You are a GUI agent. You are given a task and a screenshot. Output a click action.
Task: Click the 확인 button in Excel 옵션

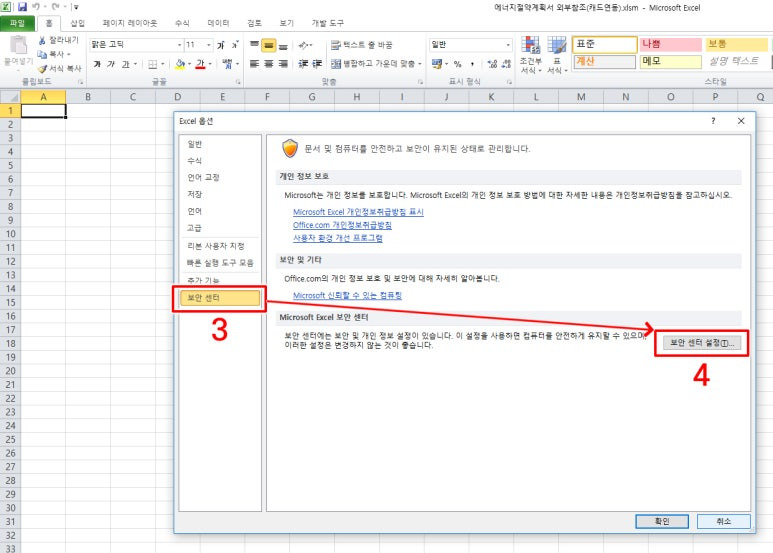(x=662, y=521)
